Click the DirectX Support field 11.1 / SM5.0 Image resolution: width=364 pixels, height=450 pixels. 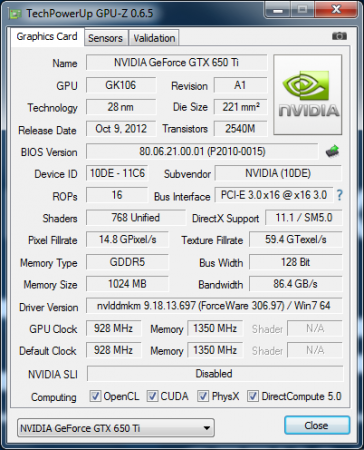coord(304,218)
